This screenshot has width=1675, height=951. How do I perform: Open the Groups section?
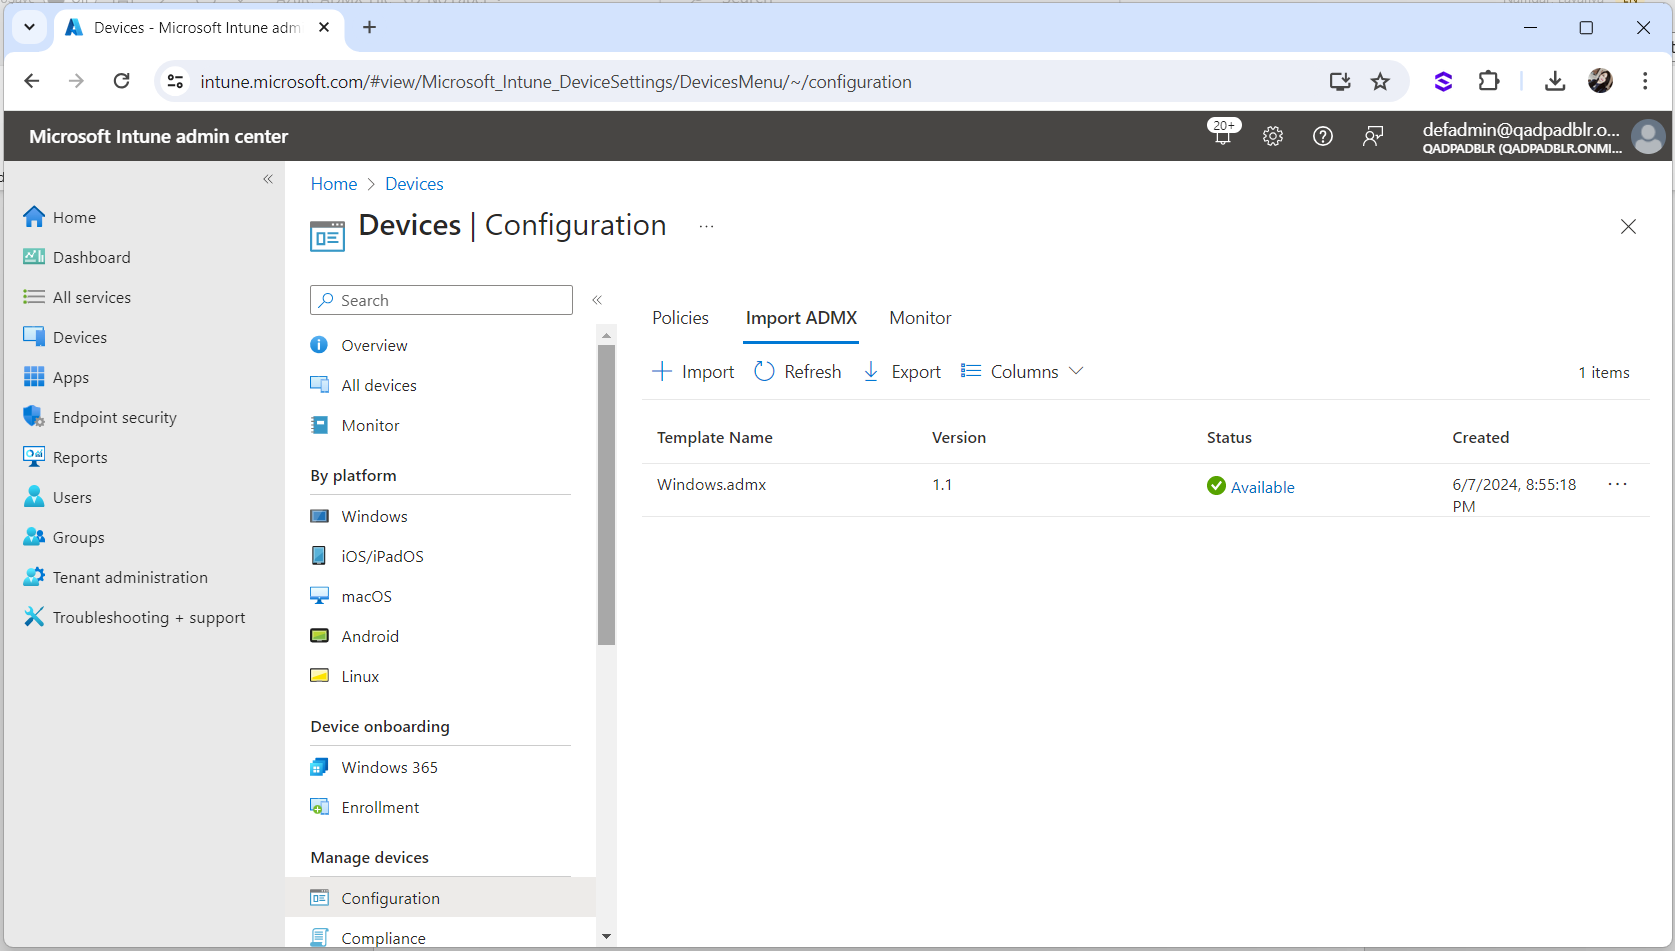pyautogui.click(x=64, y=537)
